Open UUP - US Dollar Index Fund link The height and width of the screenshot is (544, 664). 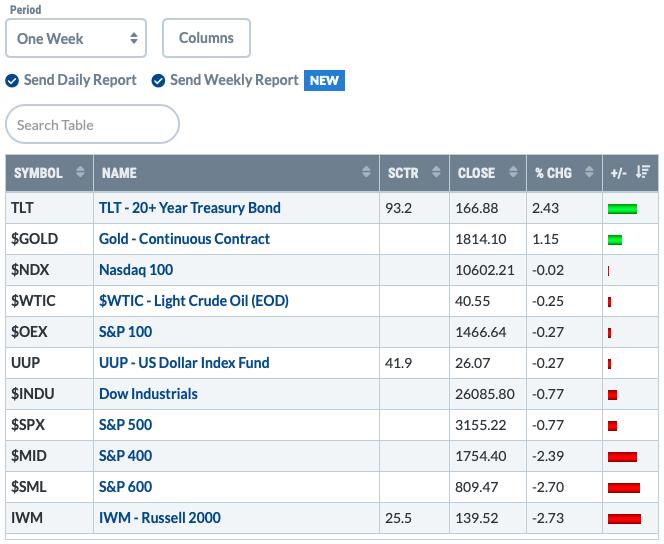pos(184,363)
